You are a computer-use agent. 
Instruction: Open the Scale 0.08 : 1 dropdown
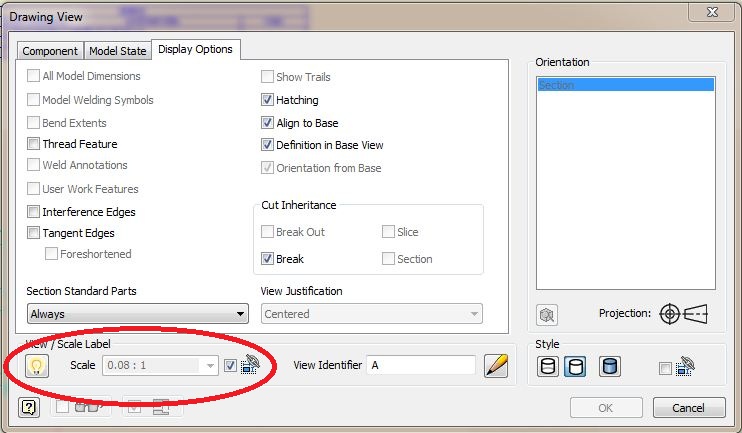click(x=160, y=365)
